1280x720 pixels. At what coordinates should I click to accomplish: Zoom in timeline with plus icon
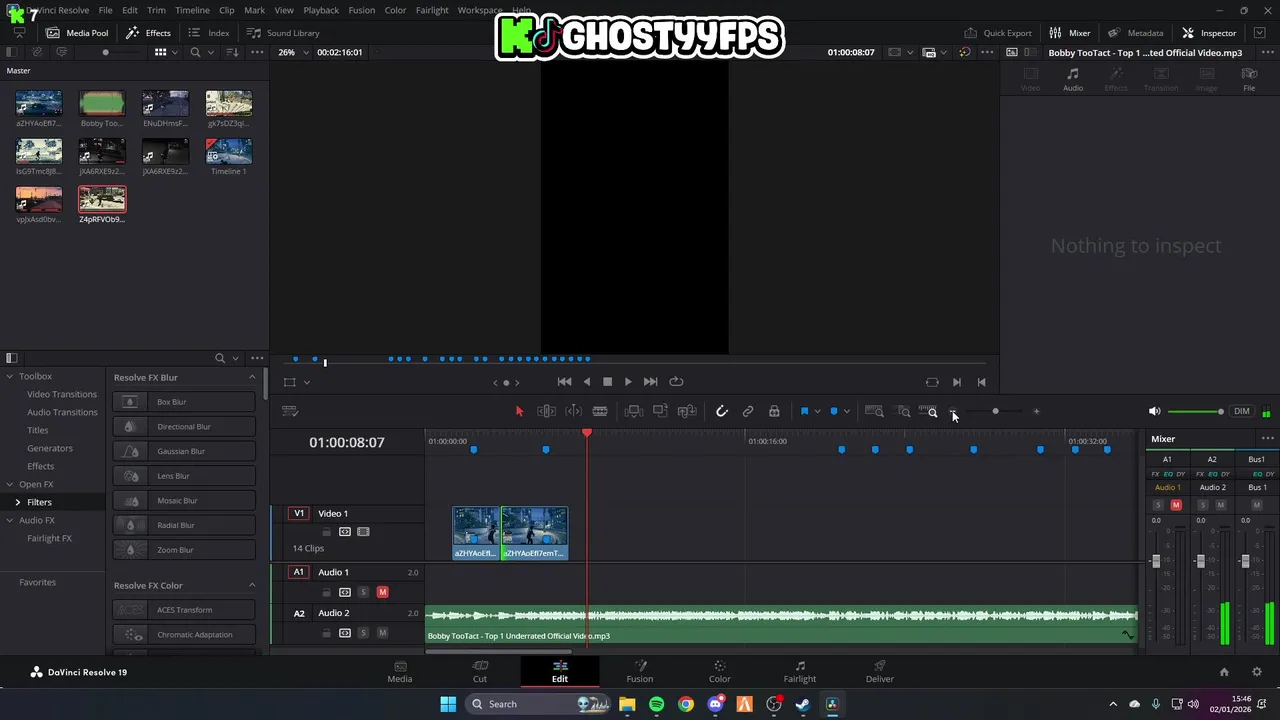(x=1036, y=411)
